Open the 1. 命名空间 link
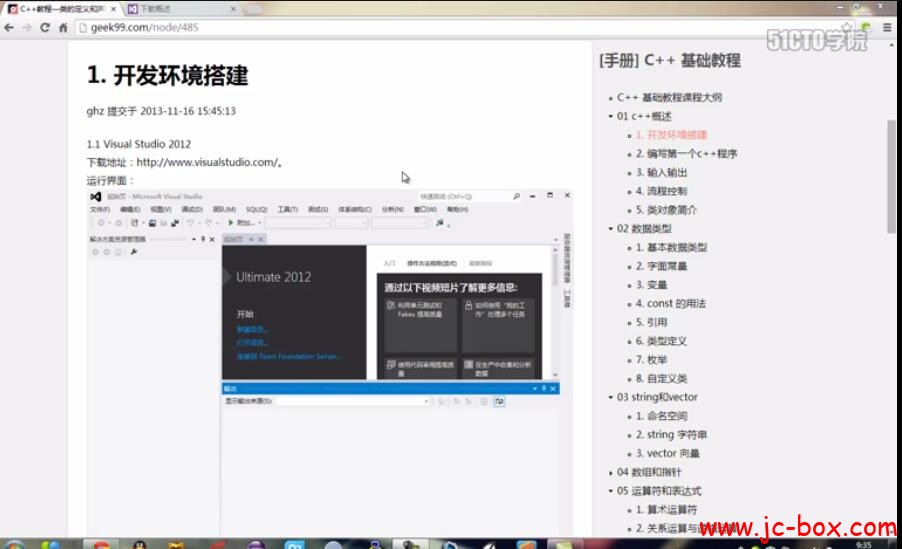The width and height of the screenshot is (902, 549). tap(662, 416)
